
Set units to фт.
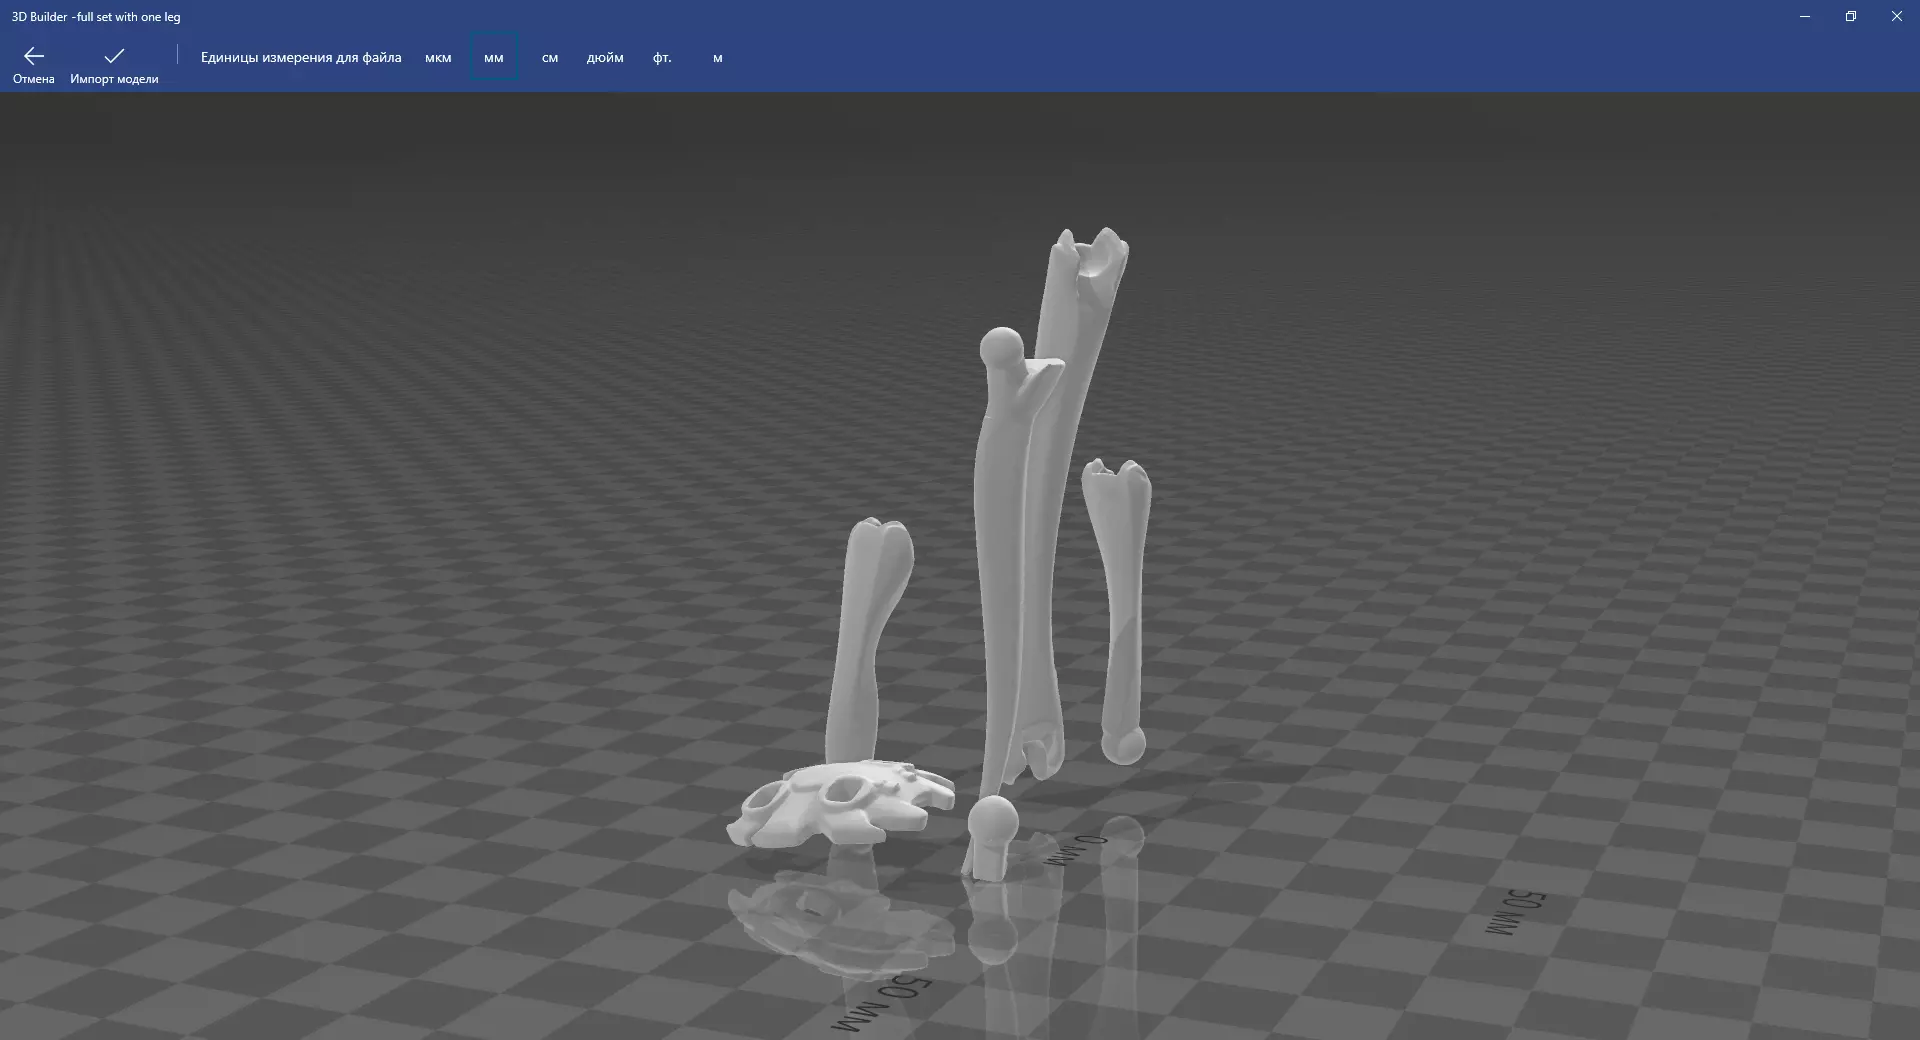662,58
